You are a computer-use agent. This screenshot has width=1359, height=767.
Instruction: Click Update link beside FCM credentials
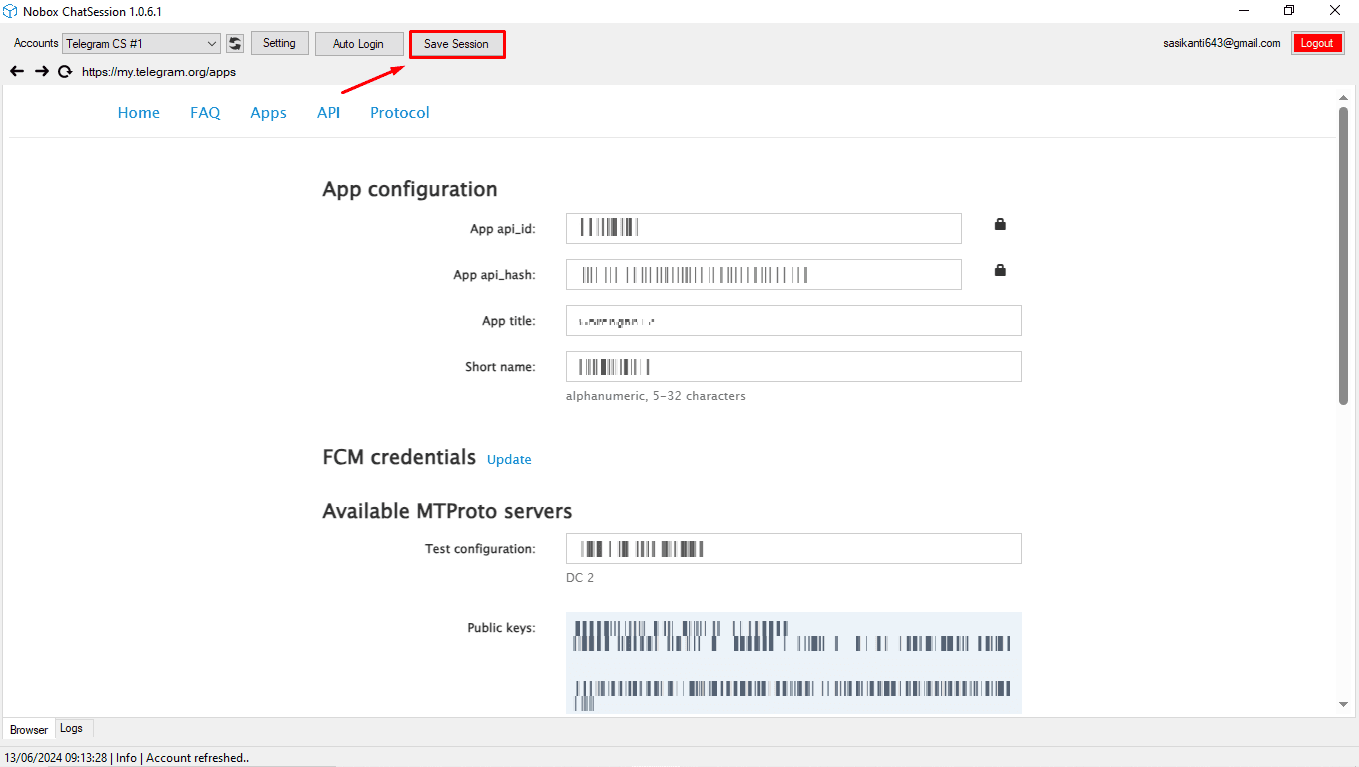coord(509,460)
